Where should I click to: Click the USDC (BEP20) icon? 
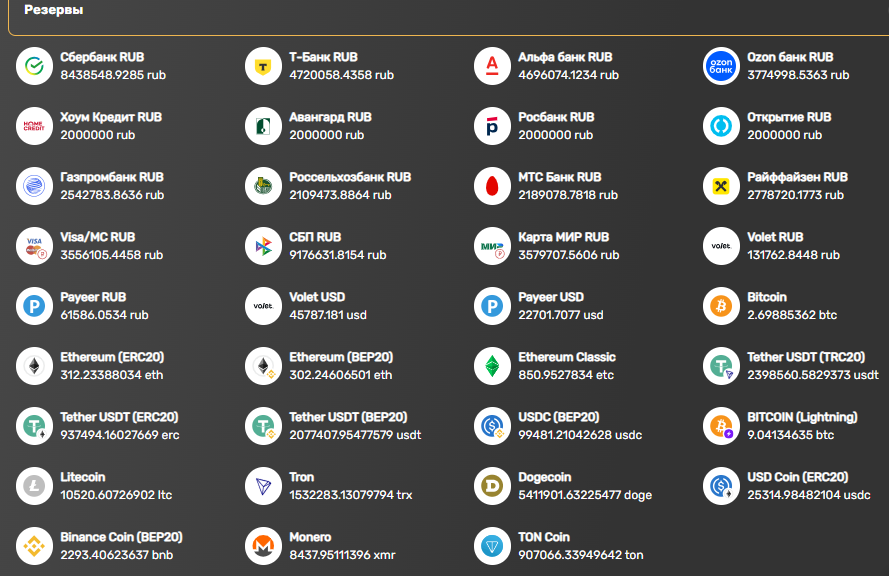(x=493, y=427)
